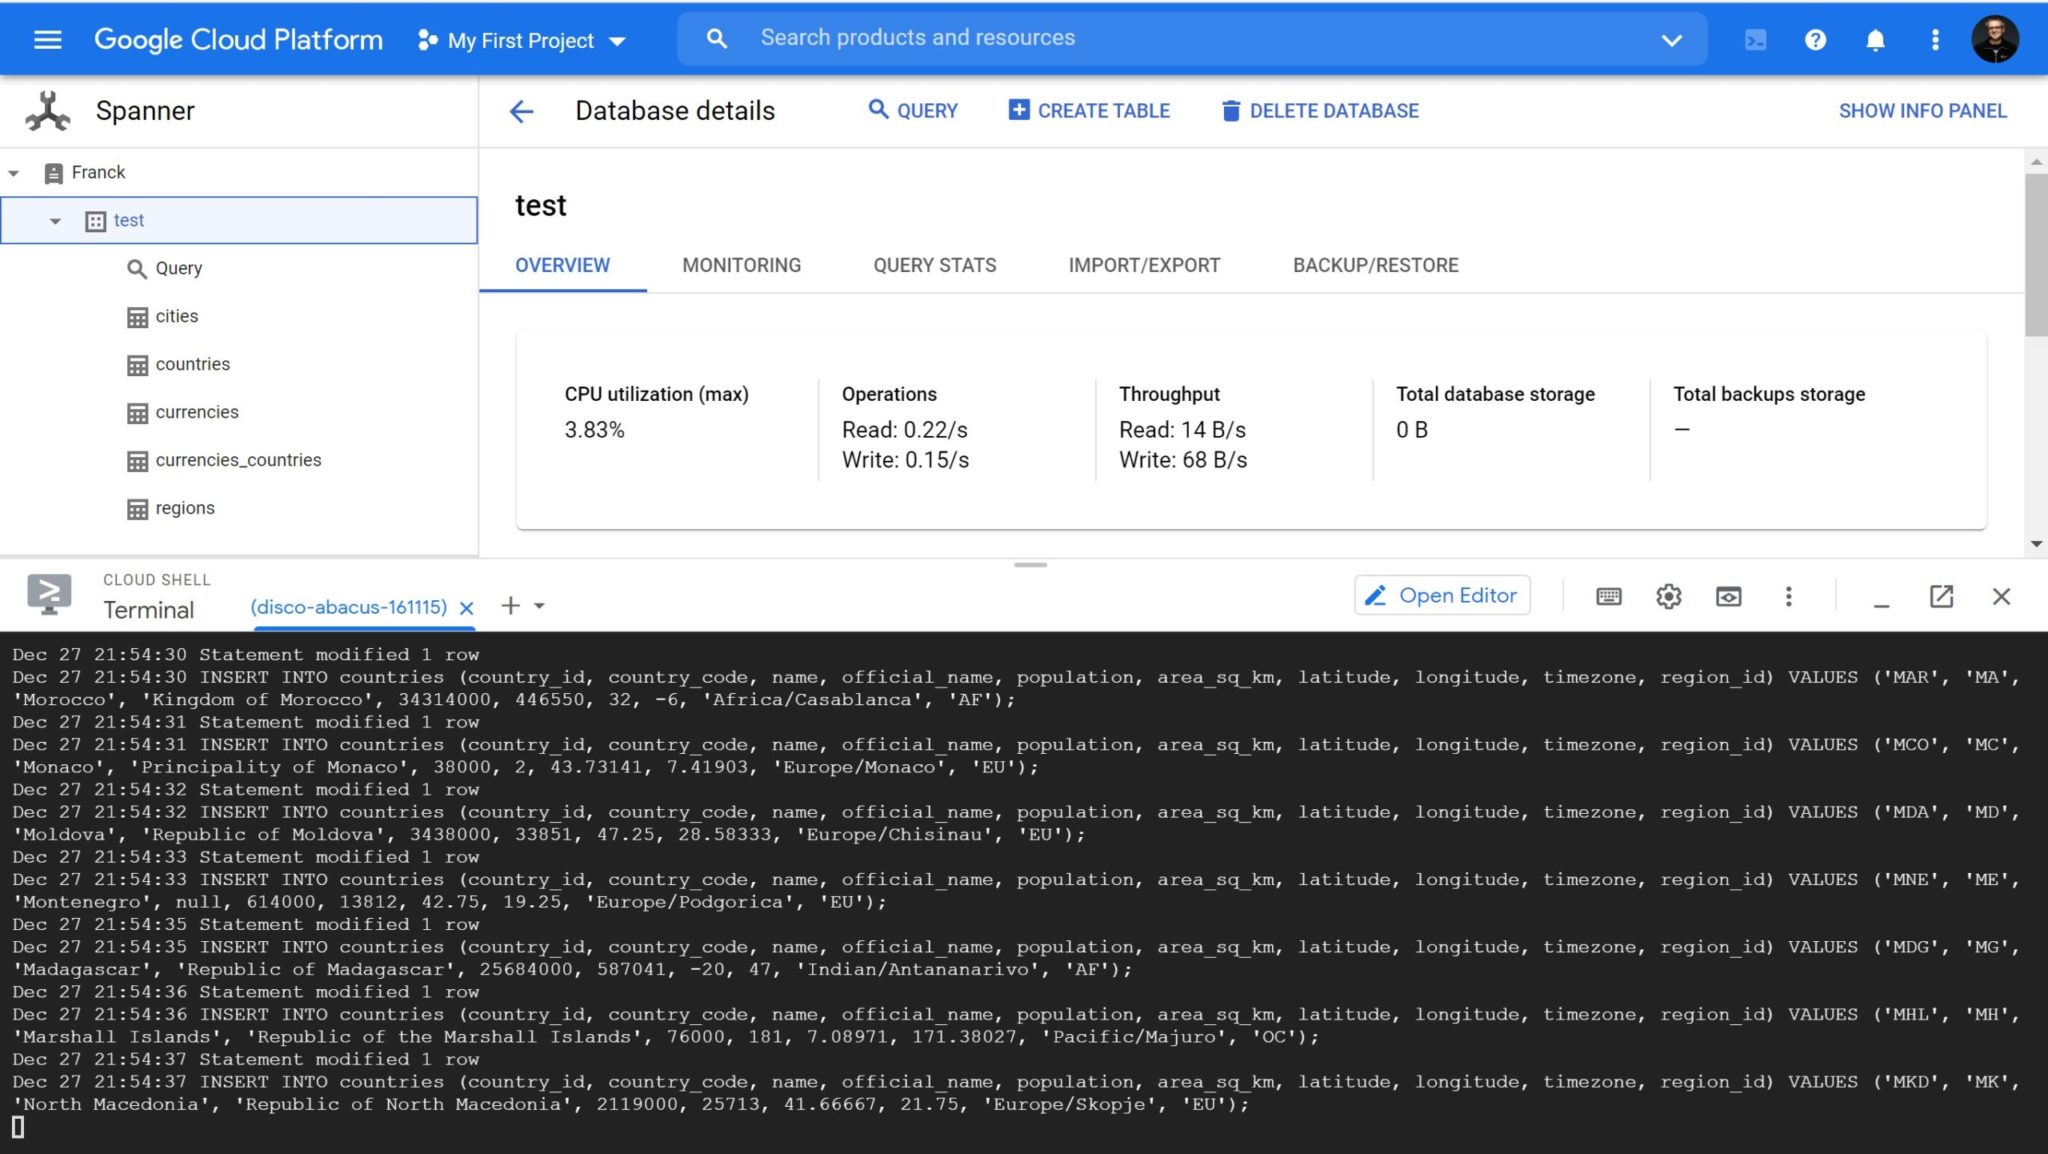Switch to the MONITORING tab

pos(741,265)
